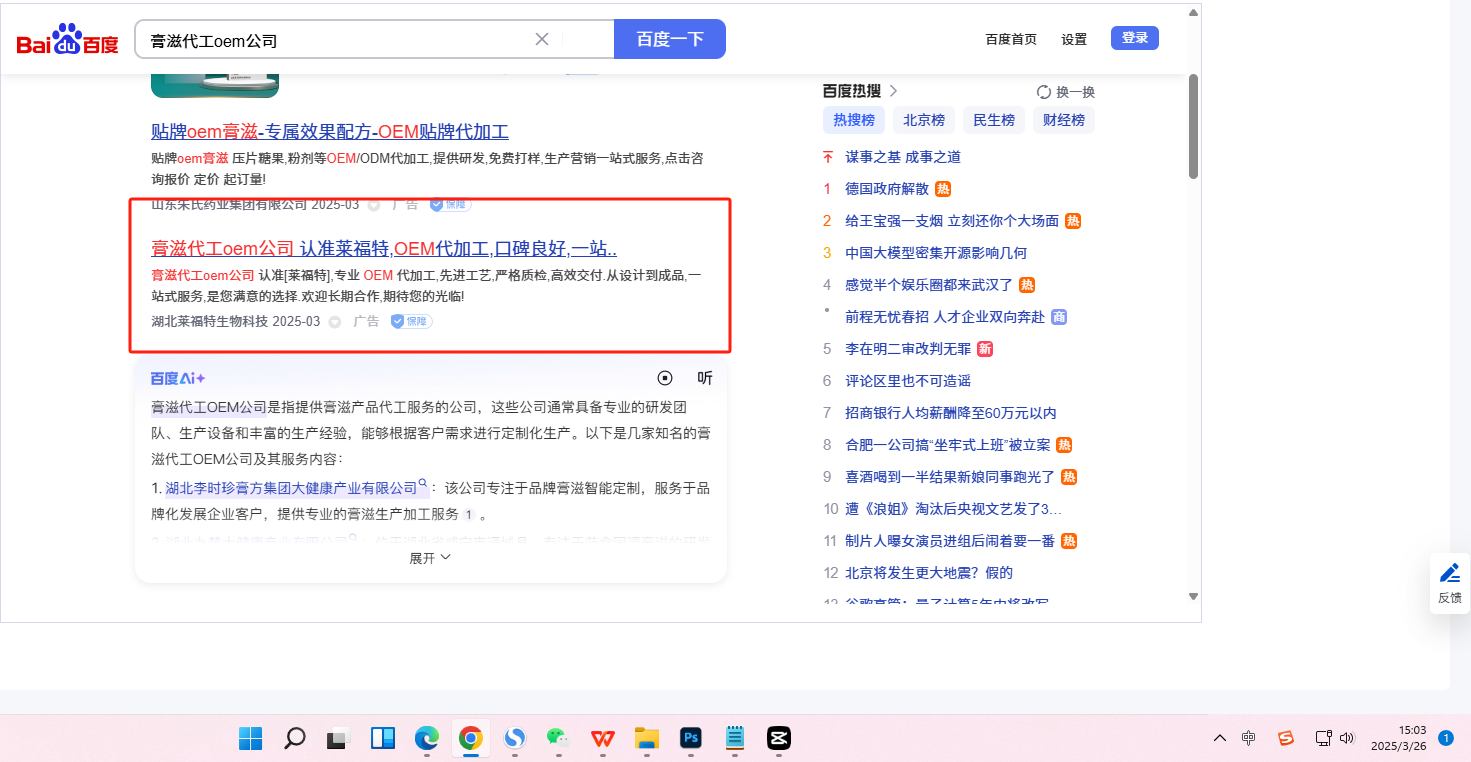Click the 百度一下 search button

pos(670,39)
